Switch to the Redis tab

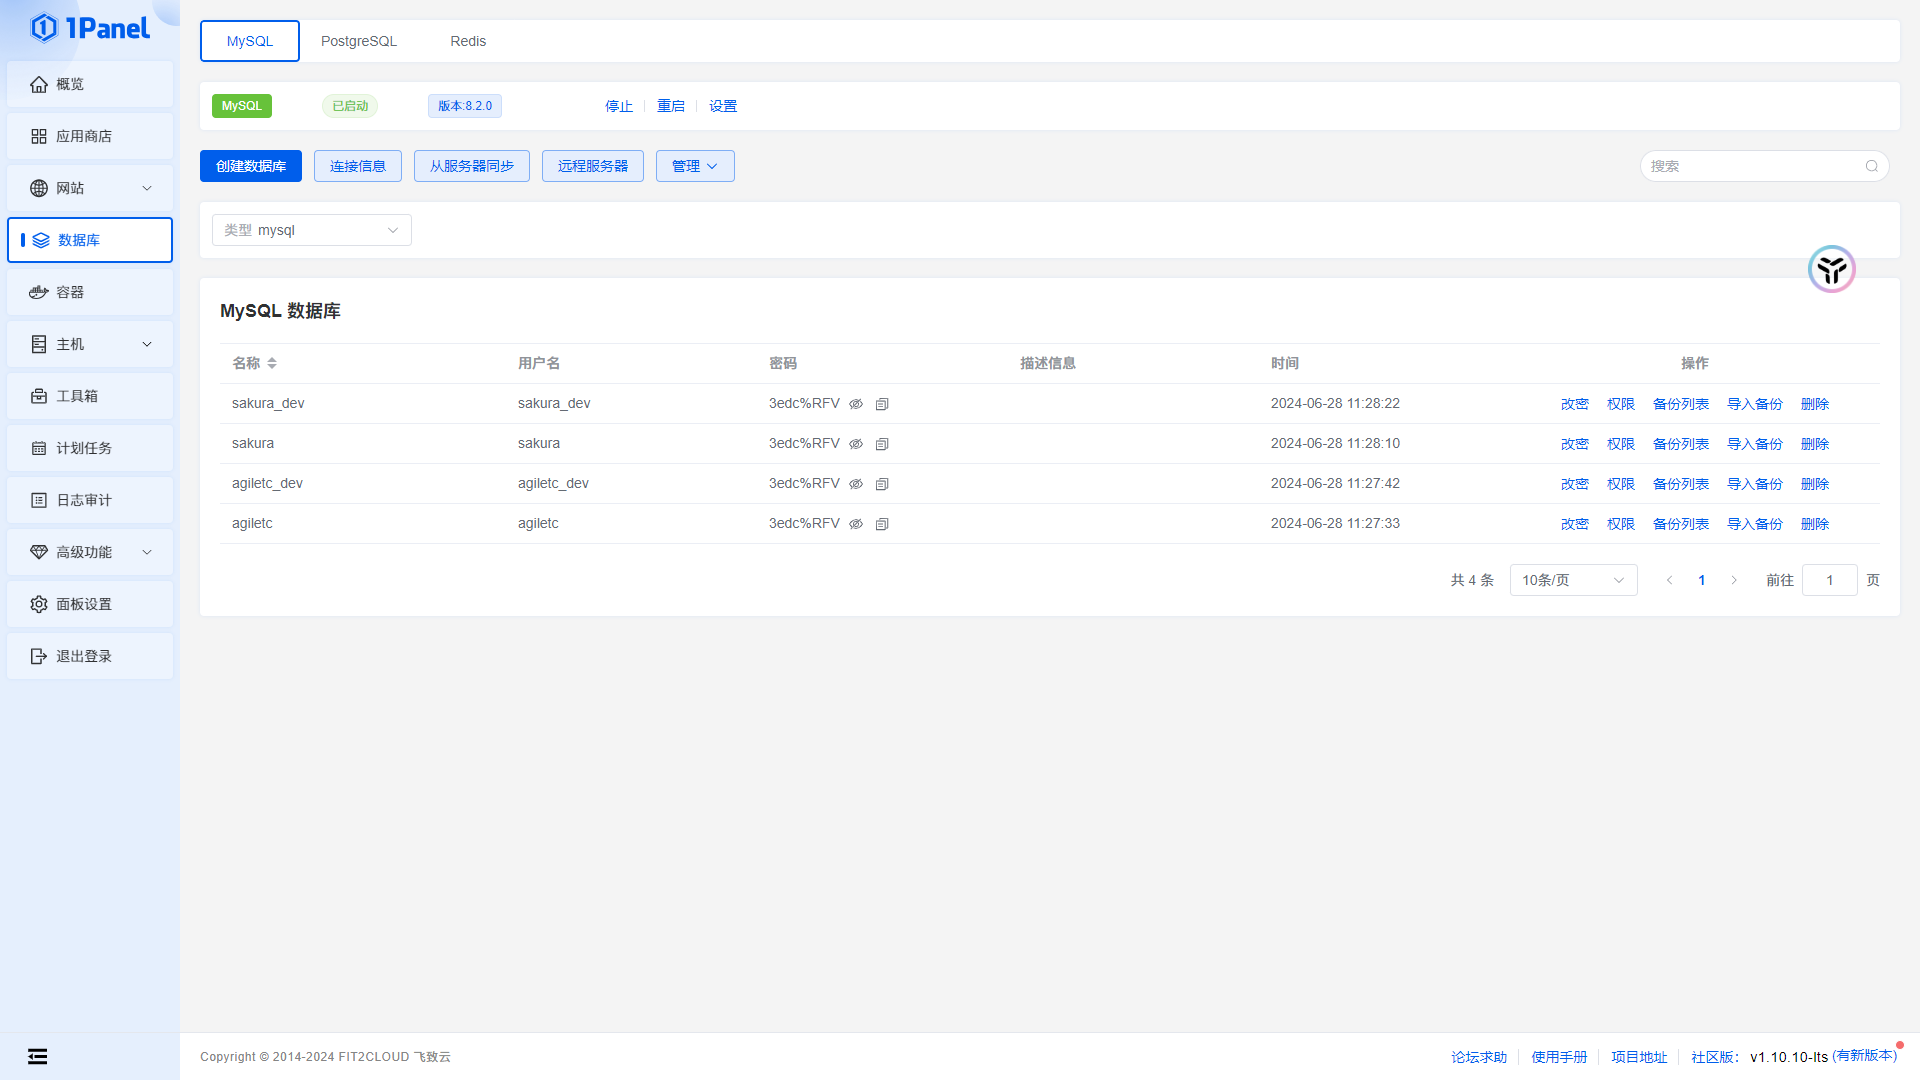tap(468, 41)
